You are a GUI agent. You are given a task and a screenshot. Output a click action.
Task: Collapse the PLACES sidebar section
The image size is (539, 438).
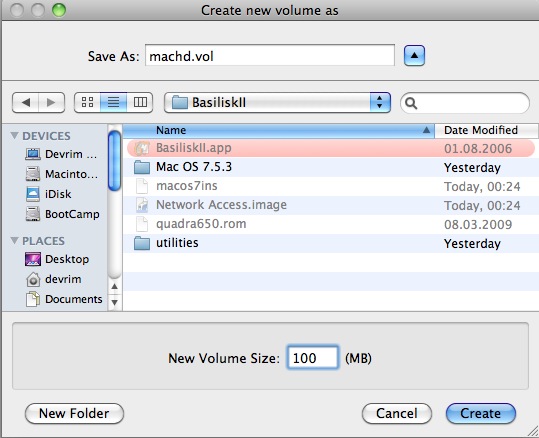(14, 240)
